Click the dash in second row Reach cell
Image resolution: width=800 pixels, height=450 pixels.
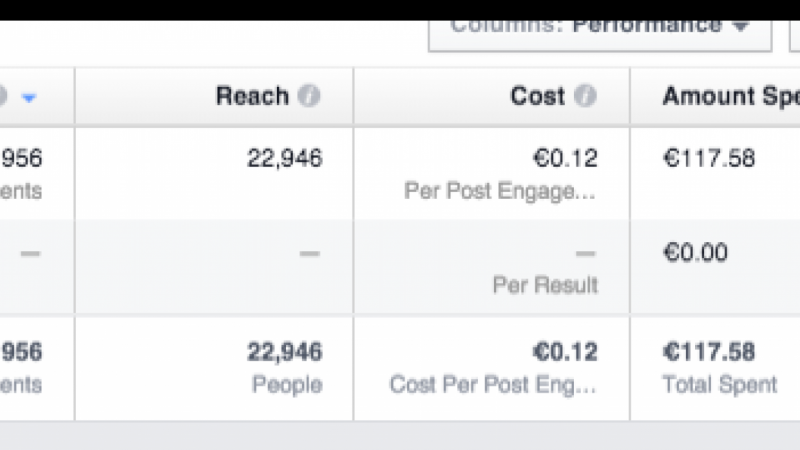coord(309,253)
